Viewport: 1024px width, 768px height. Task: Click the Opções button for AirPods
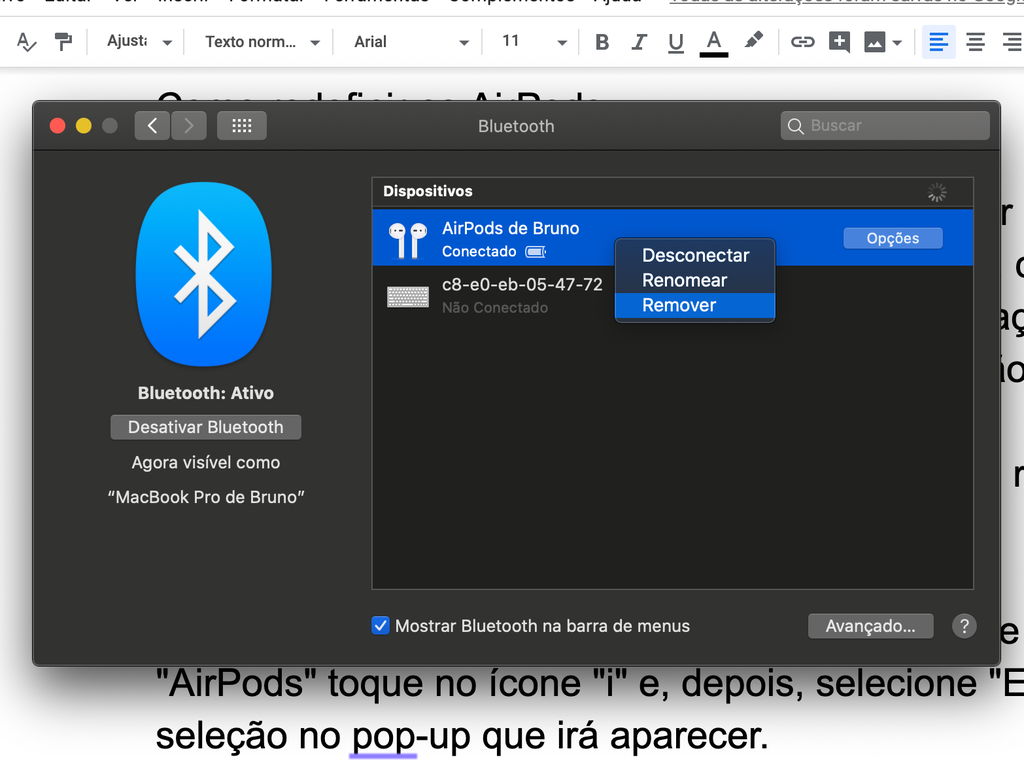[893, 238]
